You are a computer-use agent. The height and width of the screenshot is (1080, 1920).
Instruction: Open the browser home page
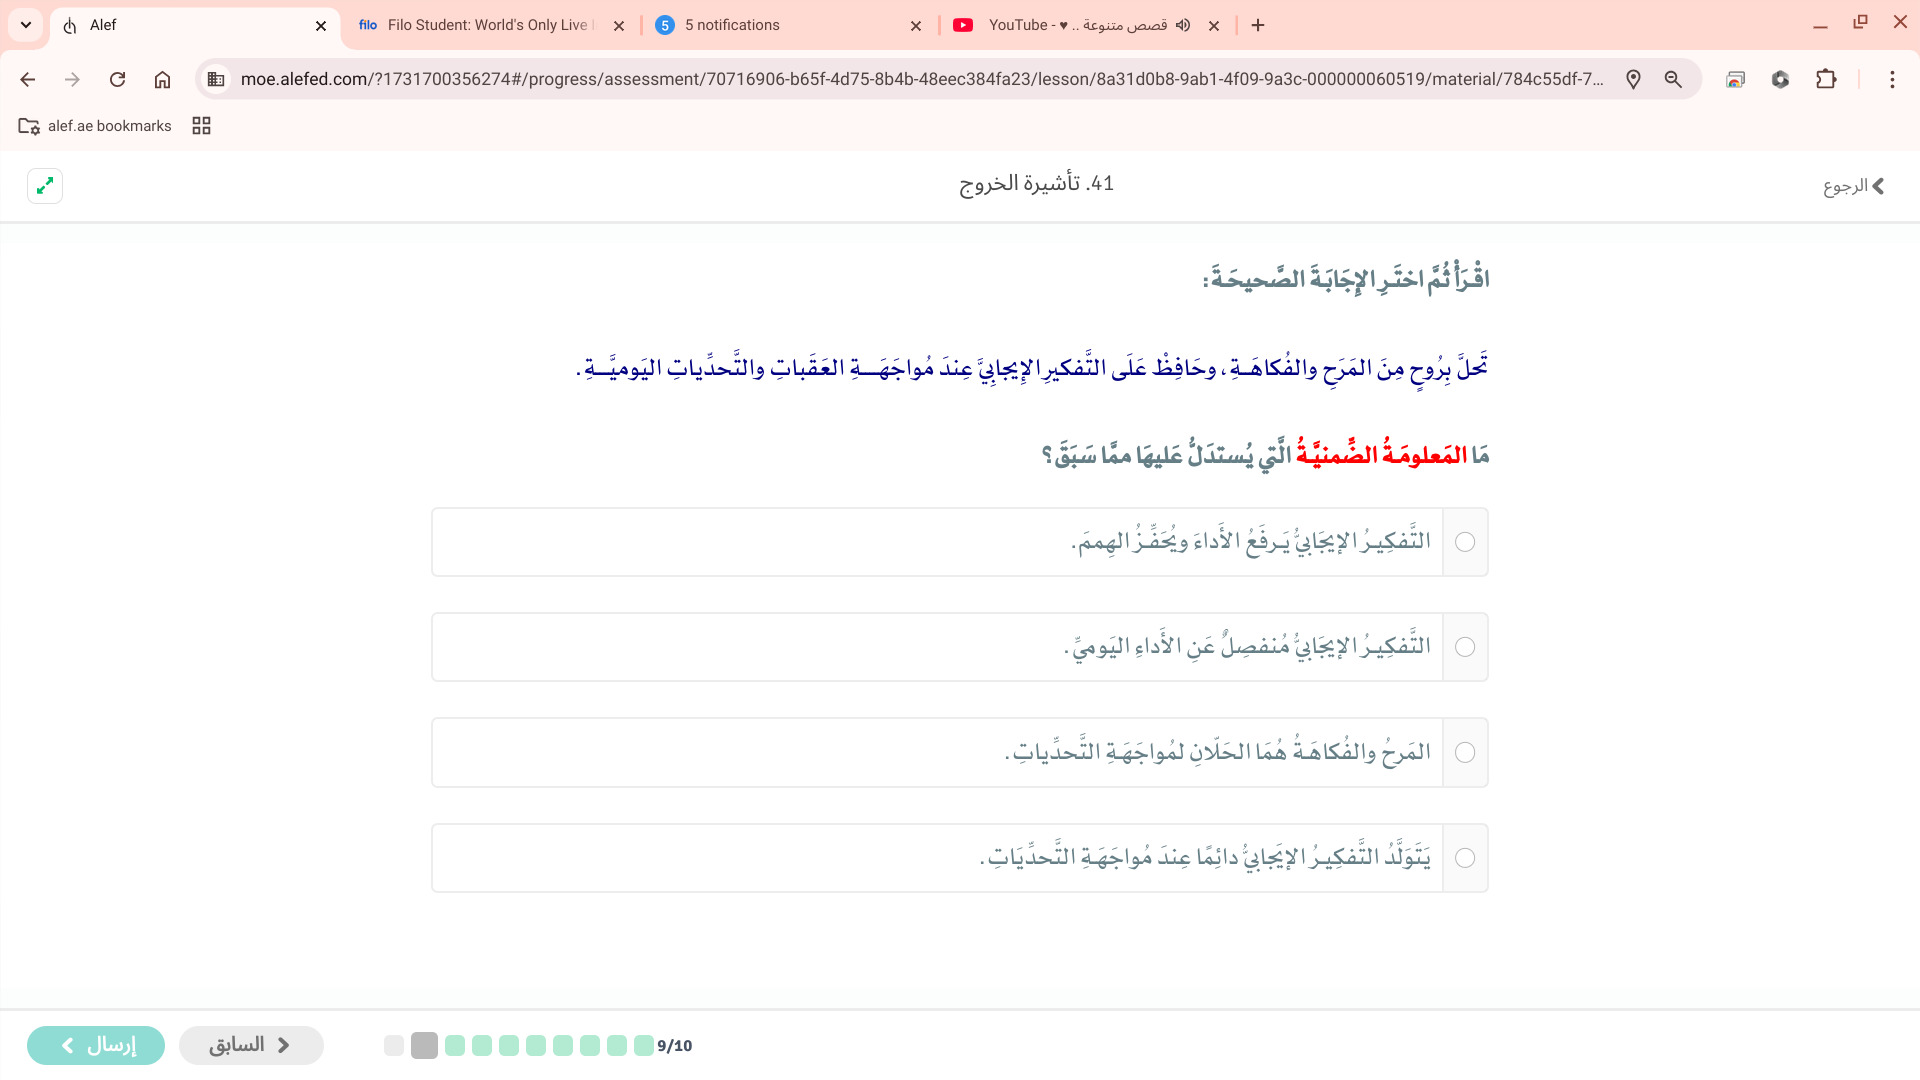point(163,79)
